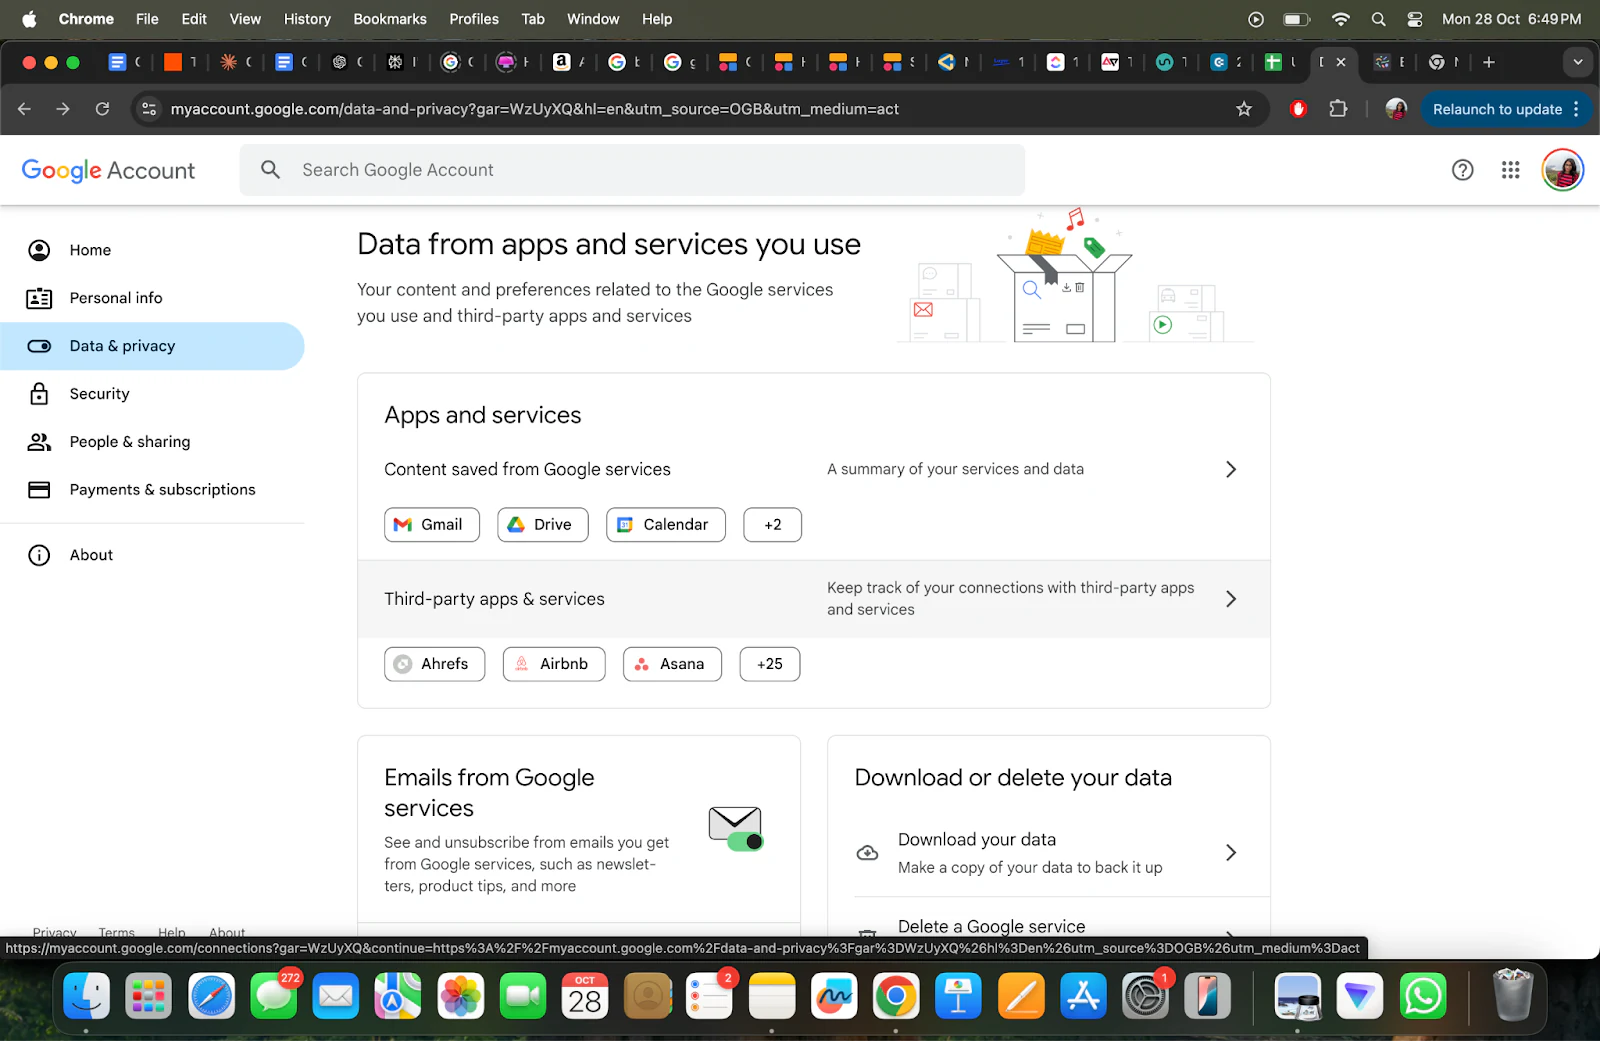Screen dimensions: 1600x1041
Task: Go to Personal info in the sidebar
Action: tap(152, 298)
